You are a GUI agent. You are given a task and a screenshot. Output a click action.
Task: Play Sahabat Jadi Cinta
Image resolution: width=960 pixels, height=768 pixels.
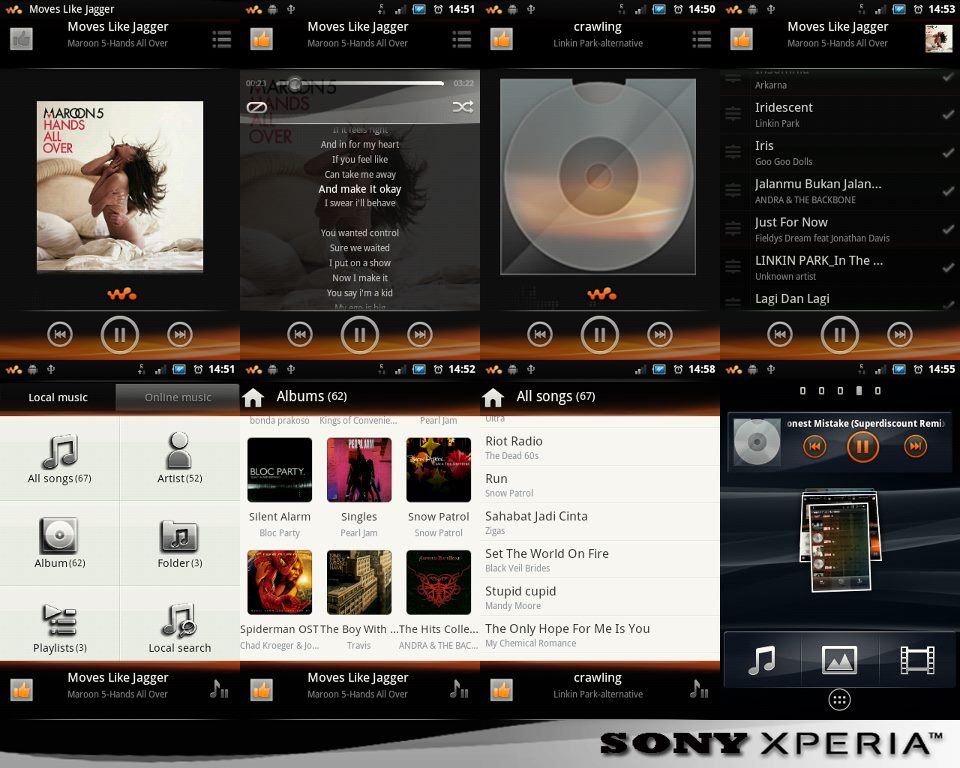pos(600,522)
